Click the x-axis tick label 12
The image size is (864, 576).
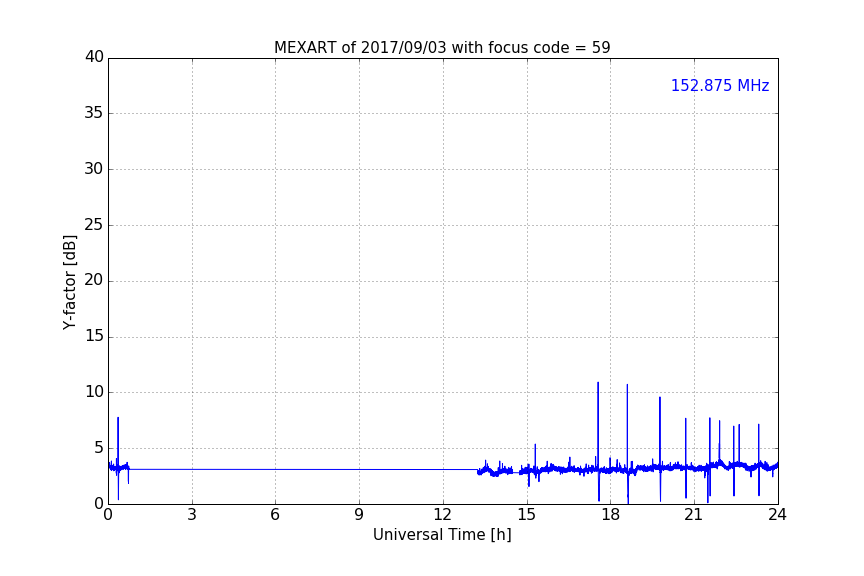[x=442, y=515]
